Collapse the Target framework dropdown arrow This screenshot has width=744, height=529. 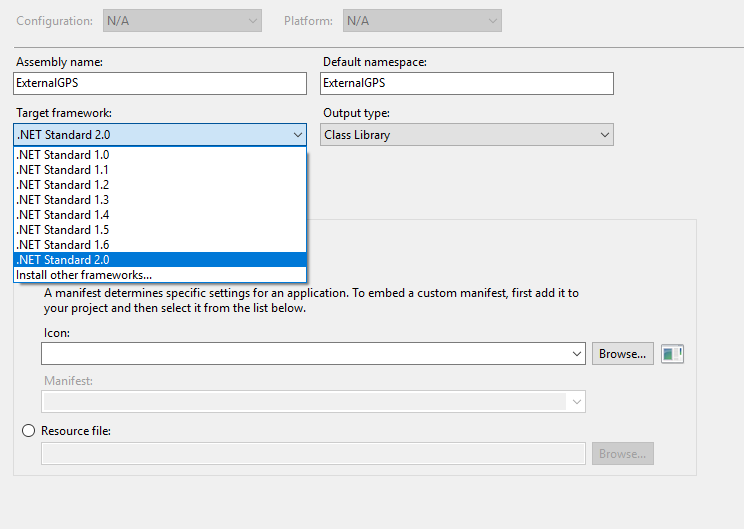(x=298, y=135)
